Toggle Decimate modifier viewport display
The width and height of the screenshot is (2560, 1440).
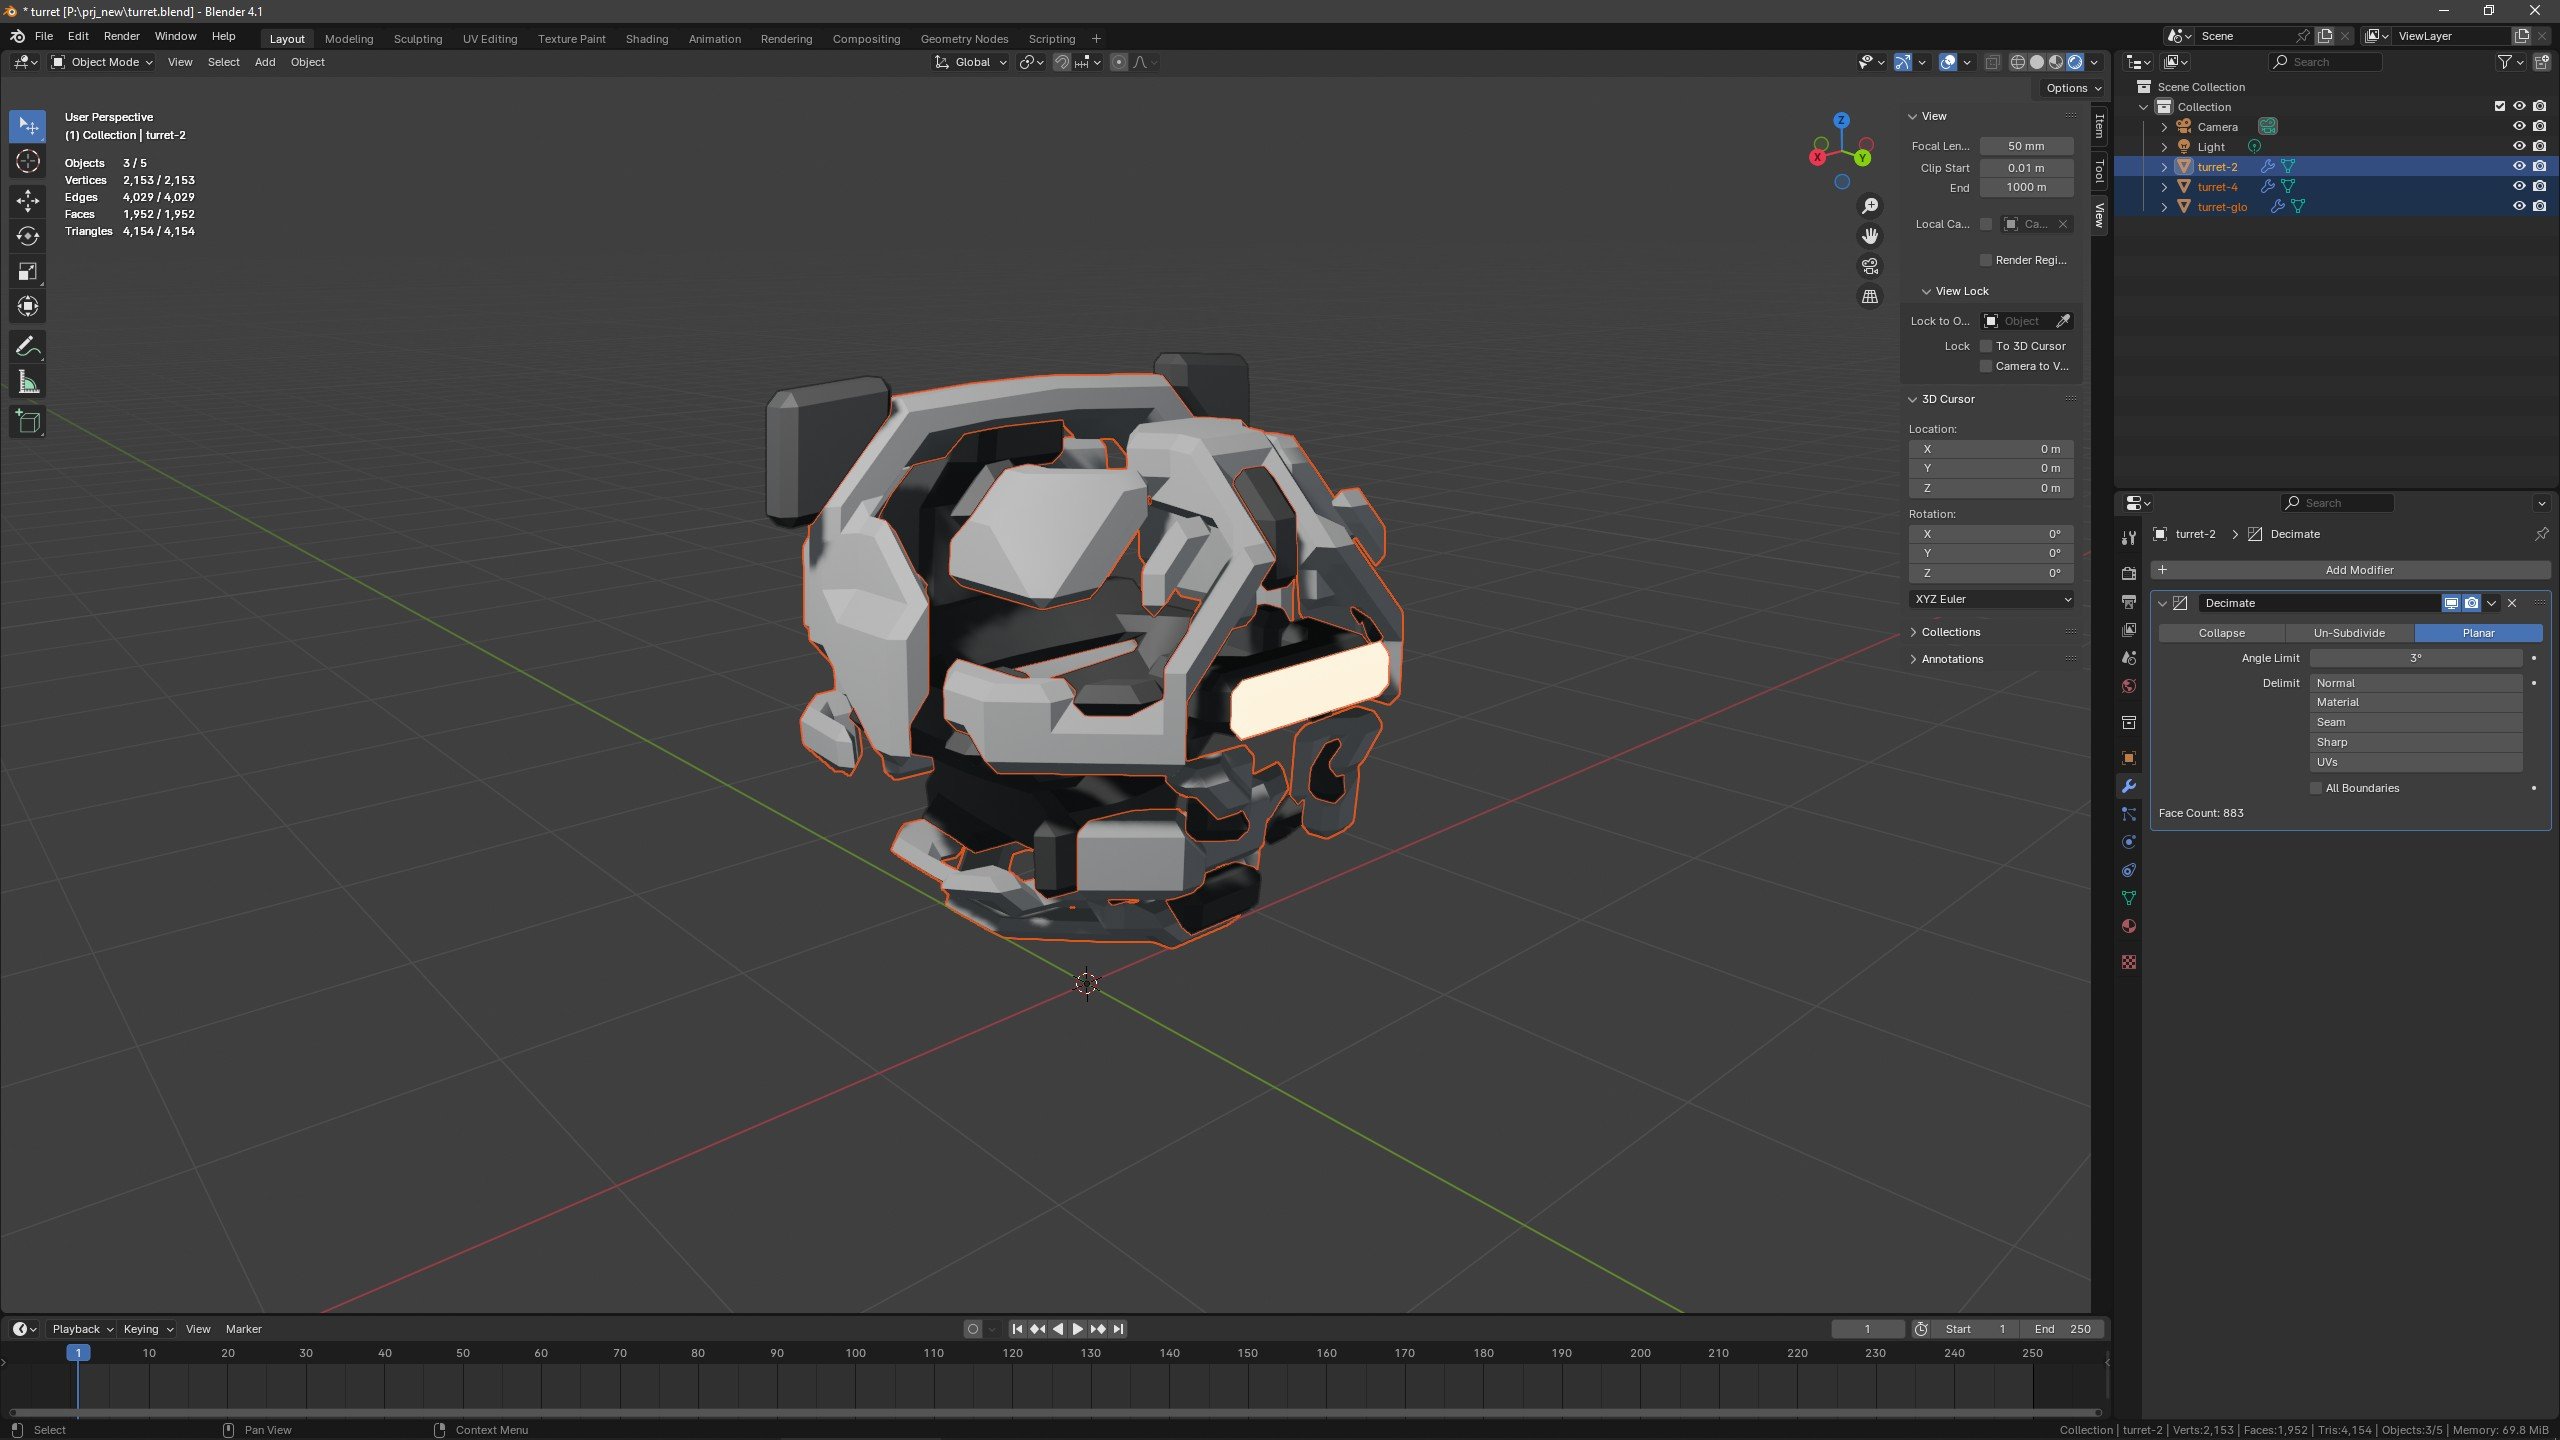coord(2451,603)
